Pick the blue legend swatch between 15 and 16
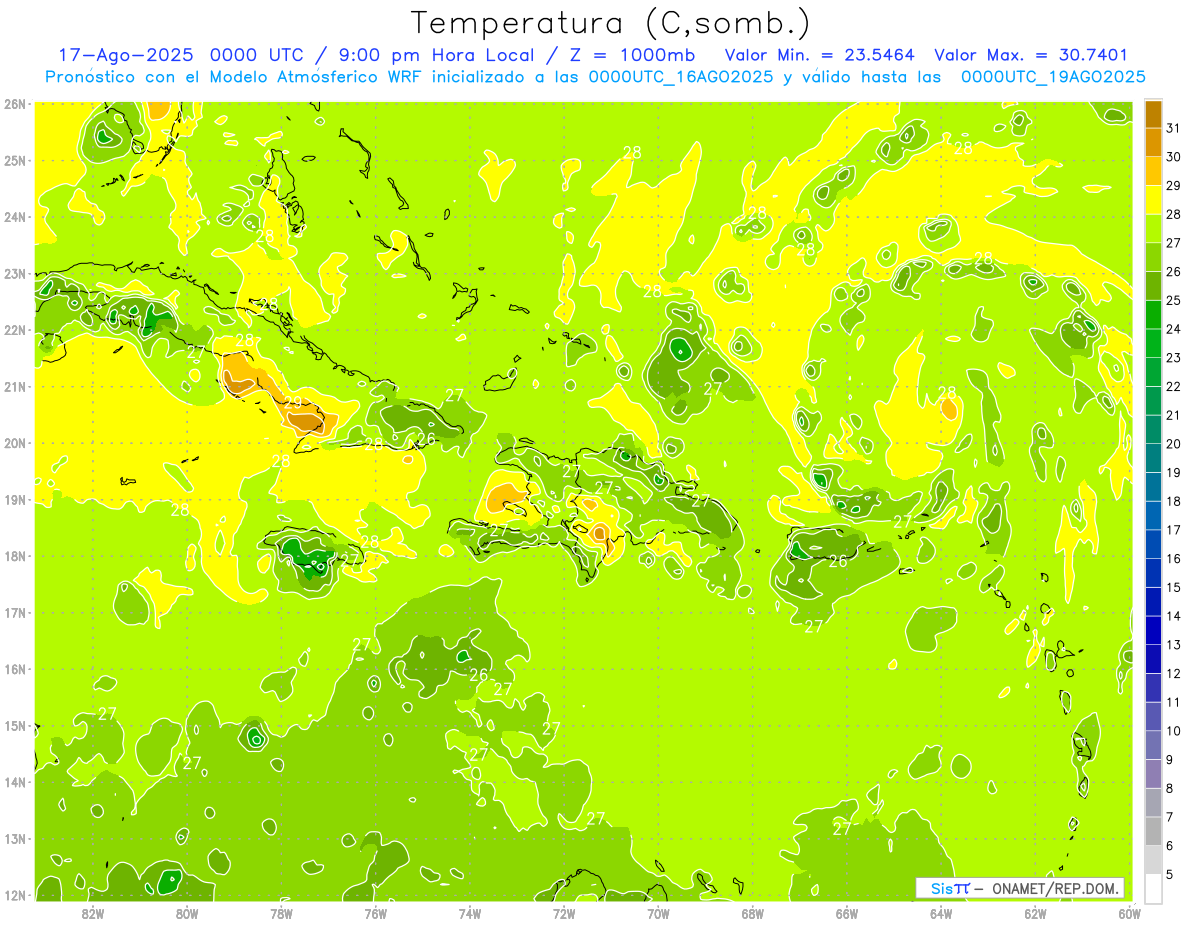1200x927 pixels. [x=1153, y=573]
